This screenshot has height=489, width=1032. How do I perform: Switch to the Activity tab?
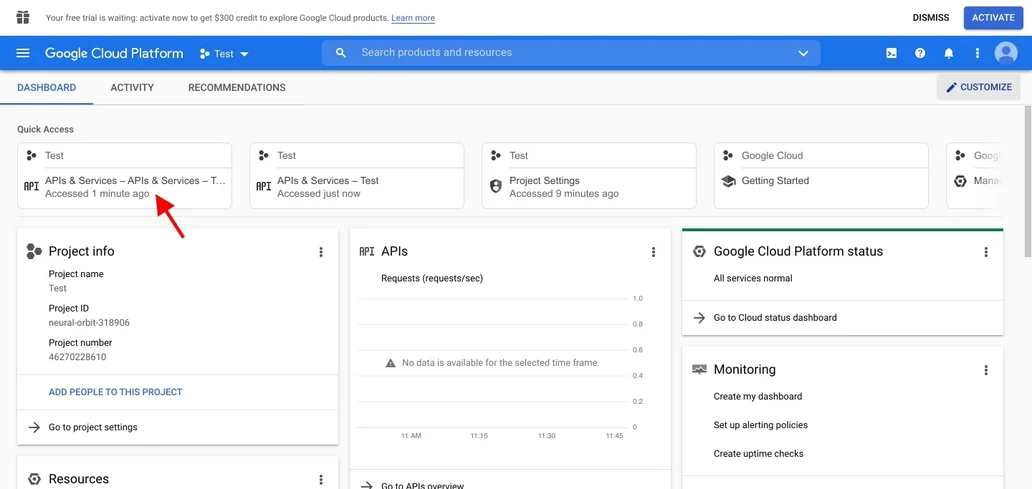pyautogui.click(x=132, y=88)
